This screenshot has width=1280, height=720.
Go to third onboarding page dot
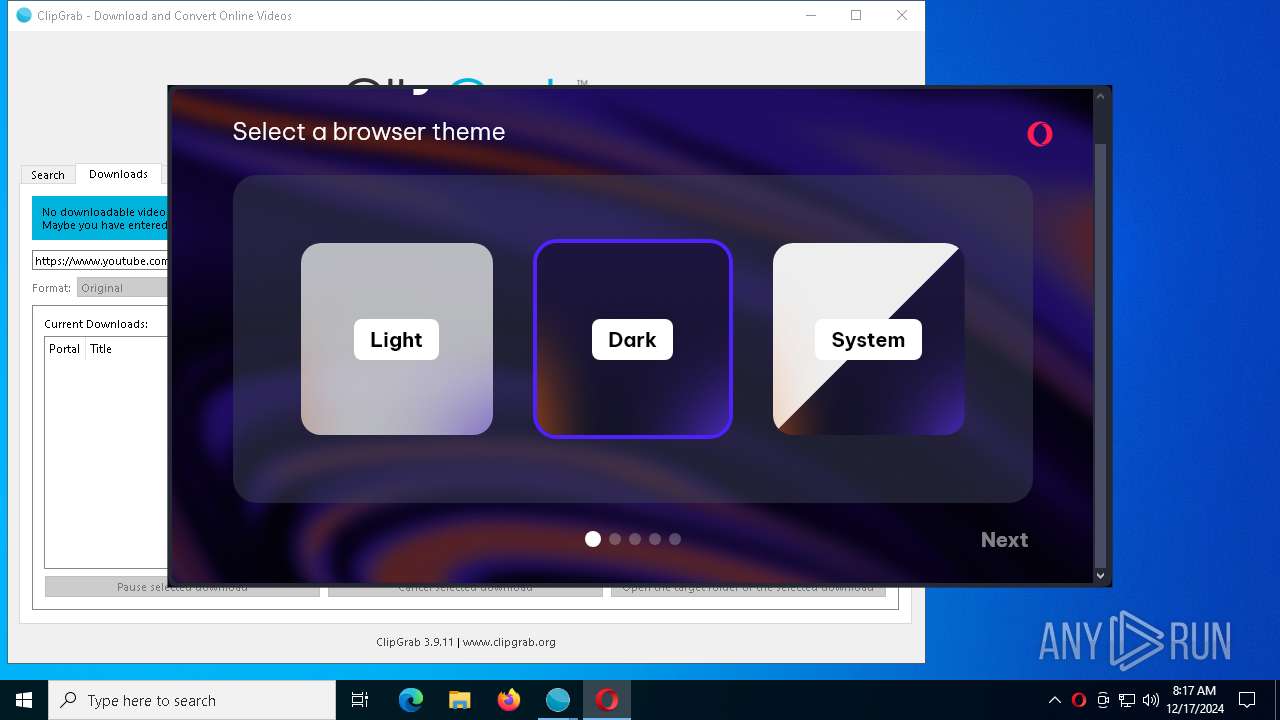(x=635, y=539)
